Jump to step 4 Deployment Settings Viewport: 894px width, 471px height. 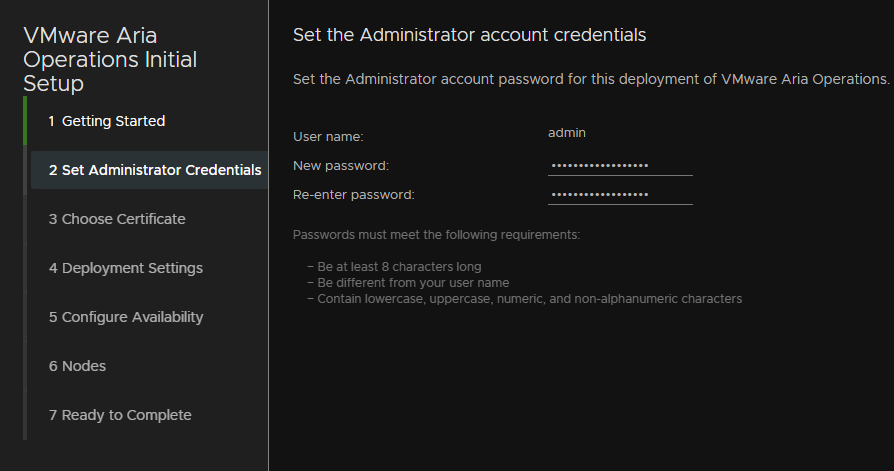coord(125,268)
